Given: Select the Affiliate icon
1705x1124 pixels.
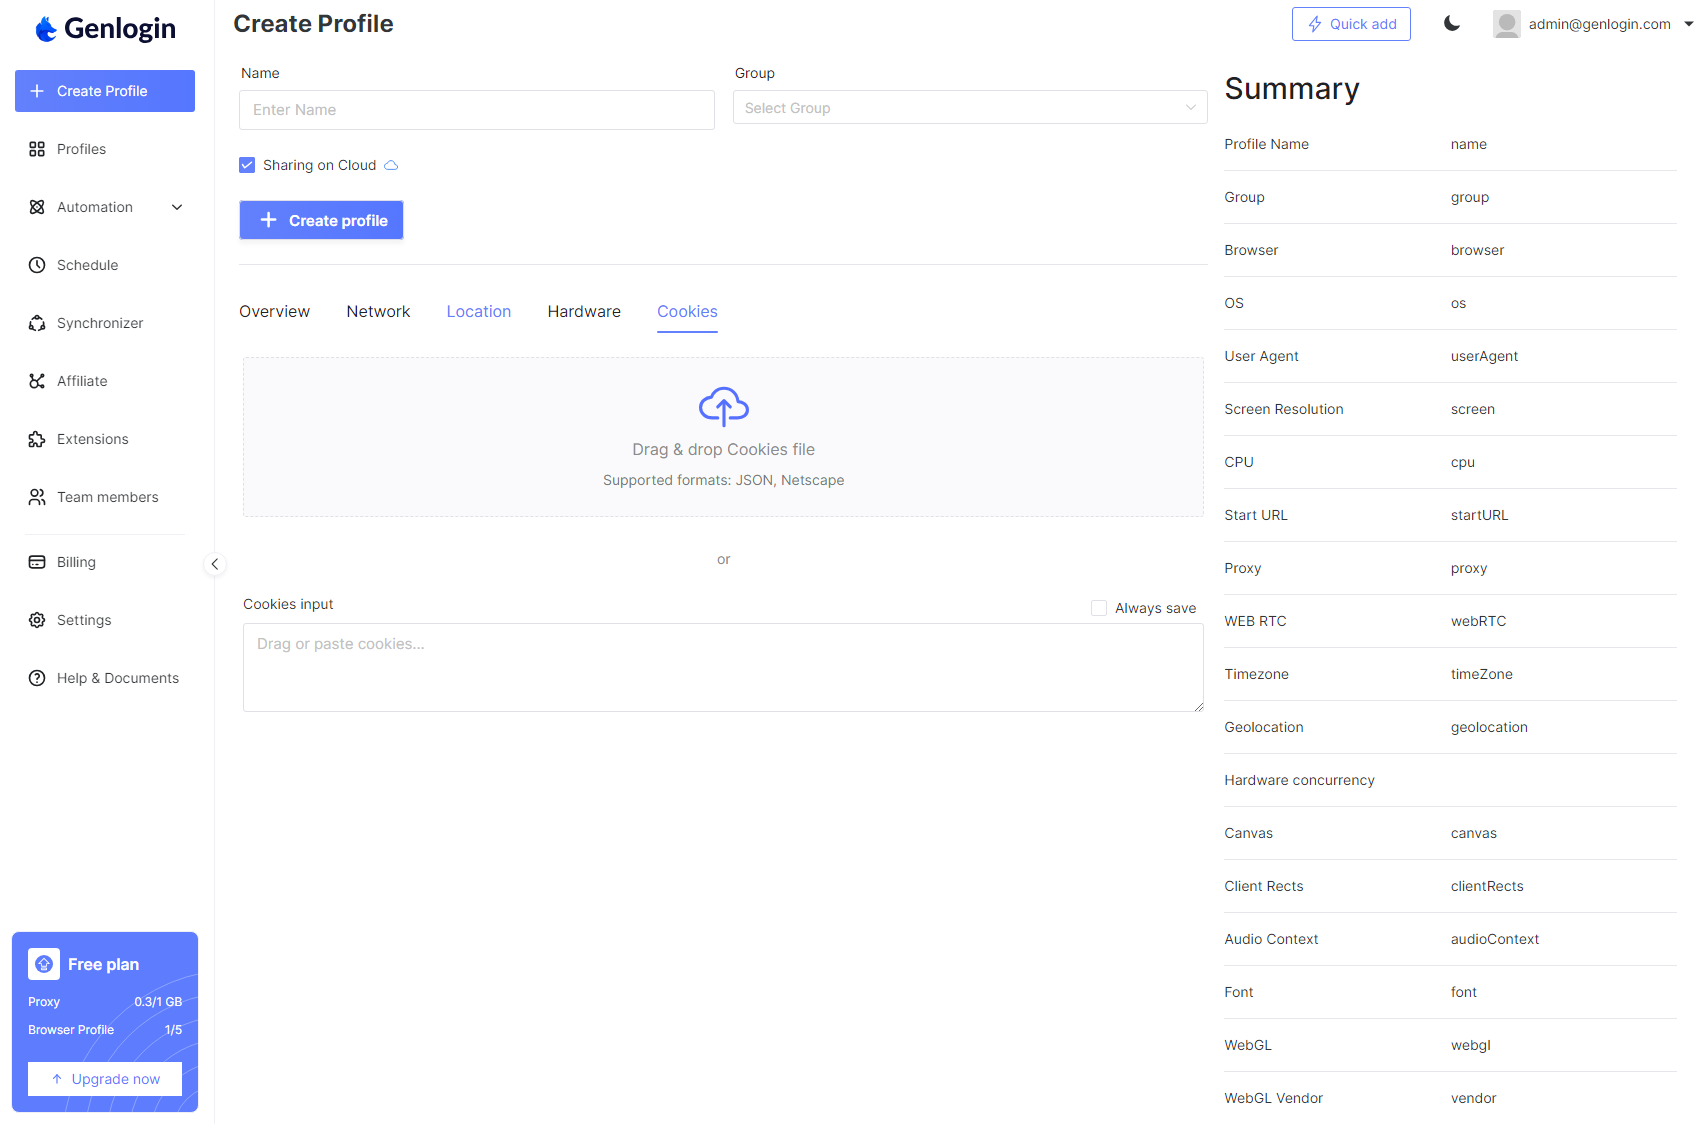Looking at the screenshot, I should pyautogui.click(x=37, y=381).
